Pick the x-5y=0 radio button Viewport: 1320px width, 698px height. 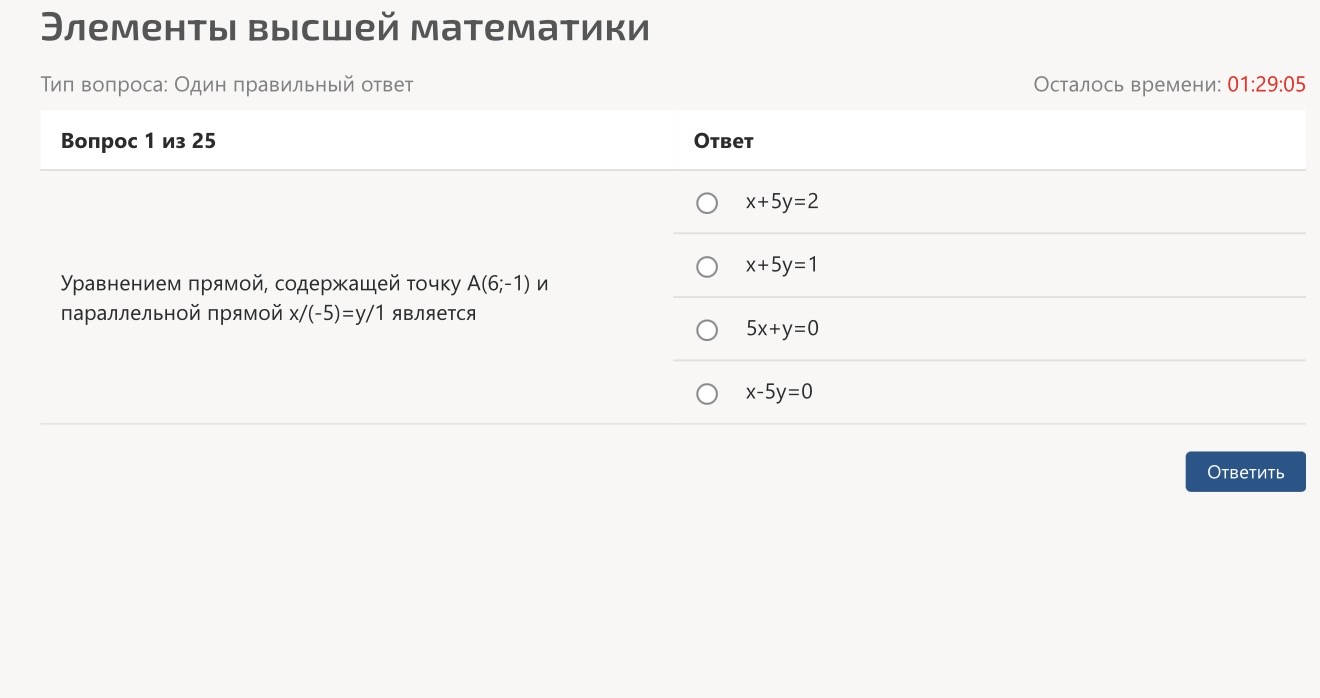tap(707, 394)
